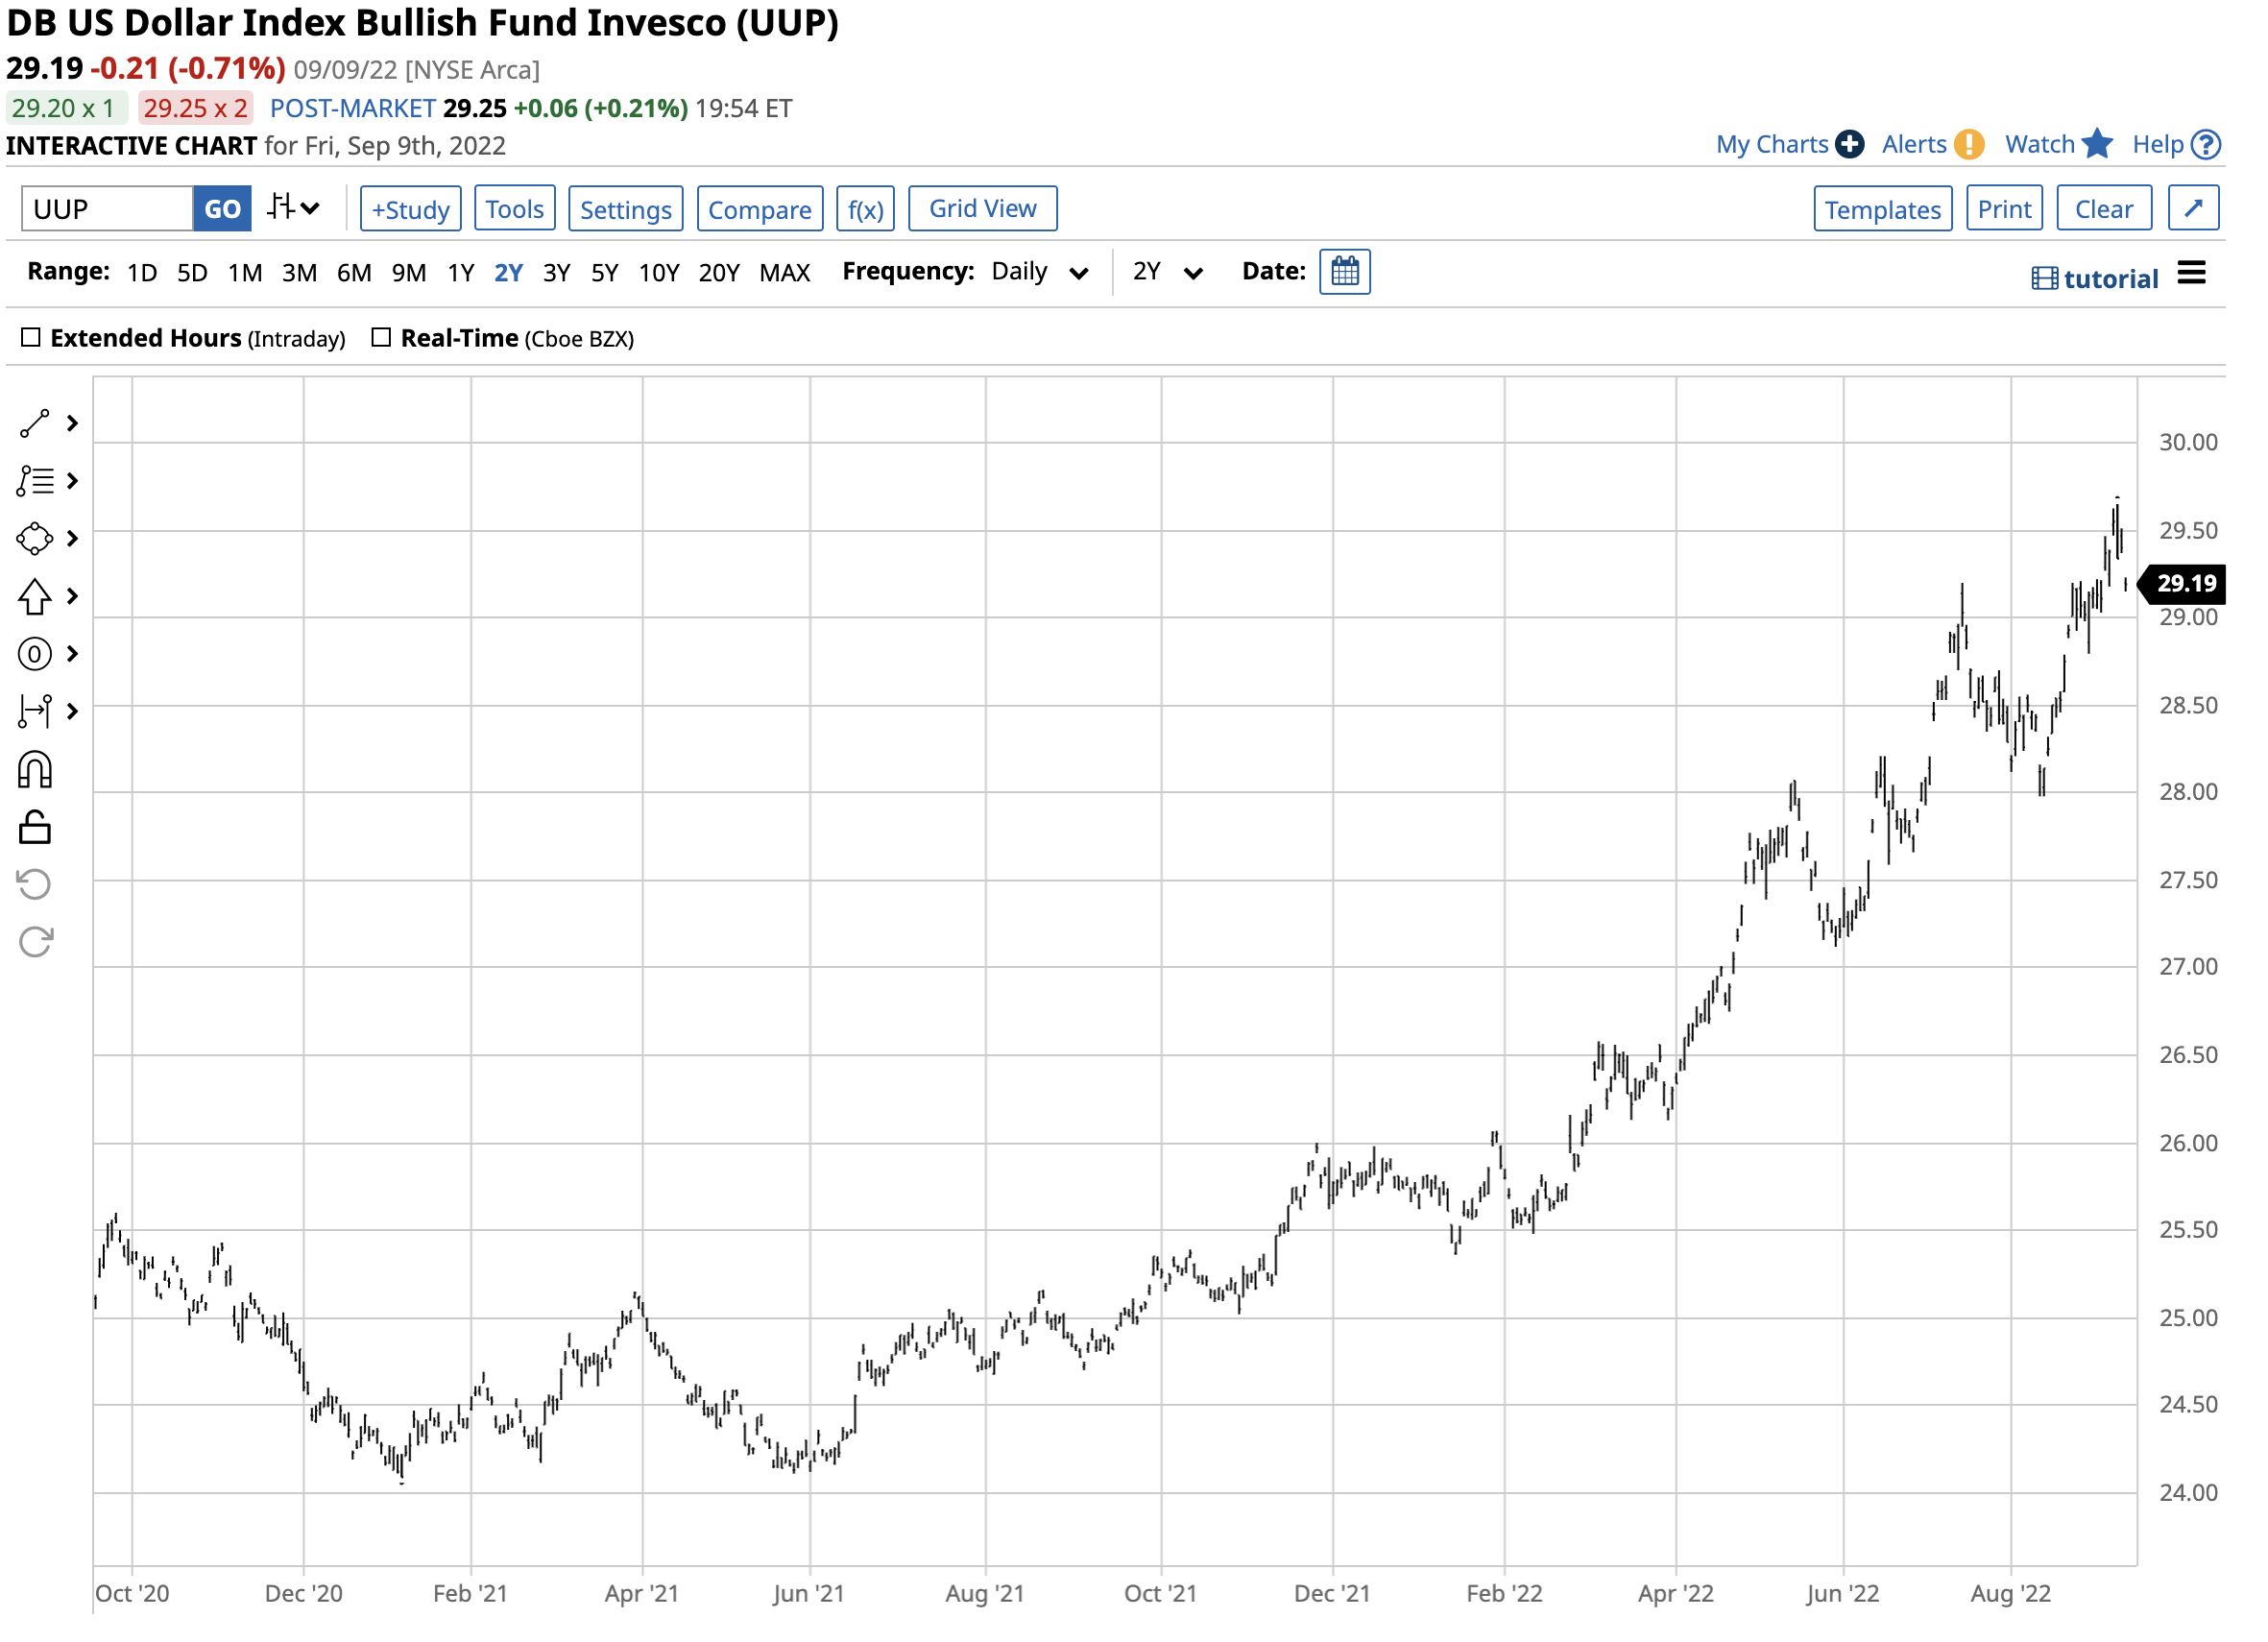Click the unlock drawings padlock icon
Viewport: 2268px width, 1642px height.
point(35,830)
